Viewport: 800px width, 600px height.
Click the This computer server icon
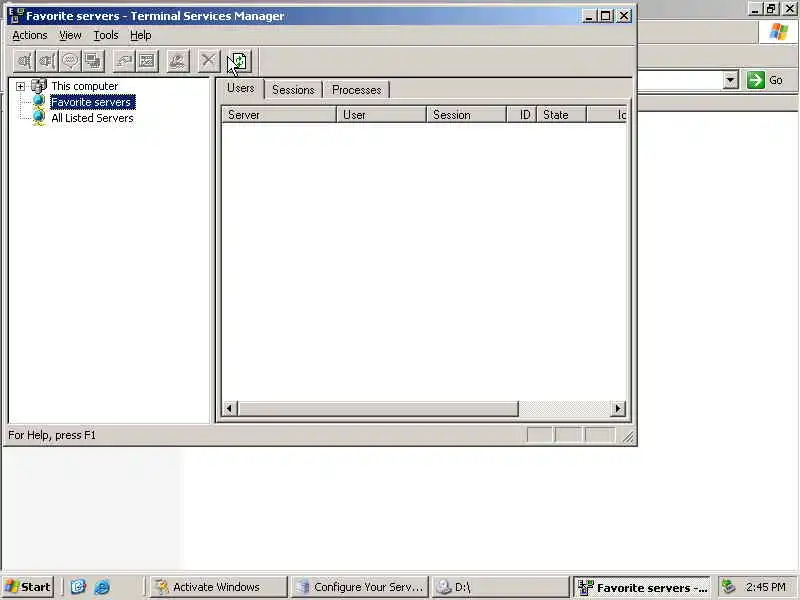coord(39,86)
